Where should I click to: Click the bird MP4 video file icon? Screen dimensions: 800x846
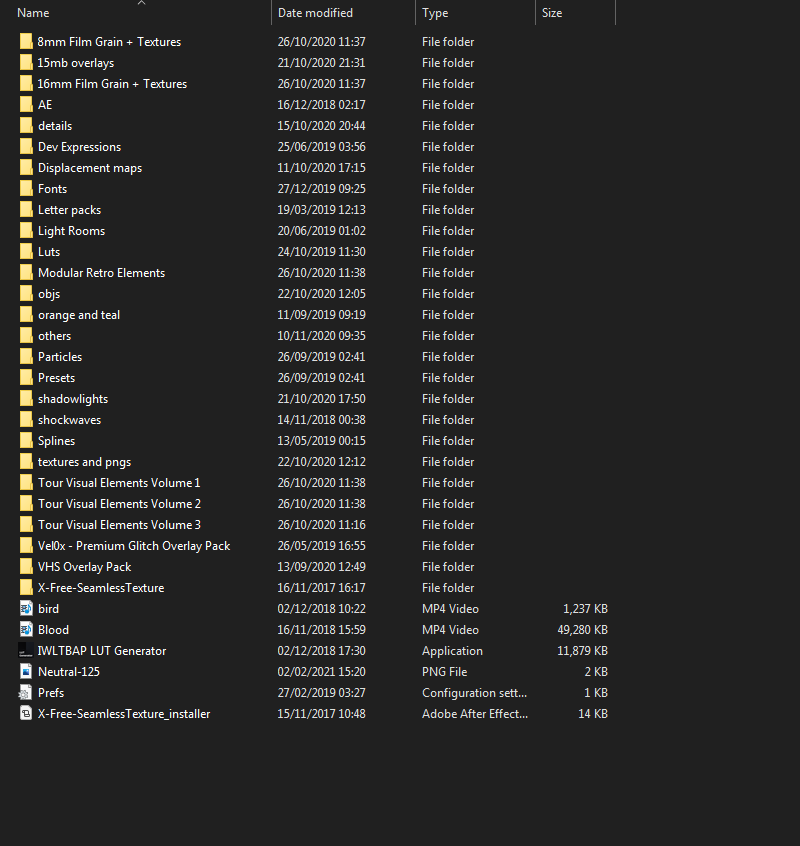click(26, 609)
